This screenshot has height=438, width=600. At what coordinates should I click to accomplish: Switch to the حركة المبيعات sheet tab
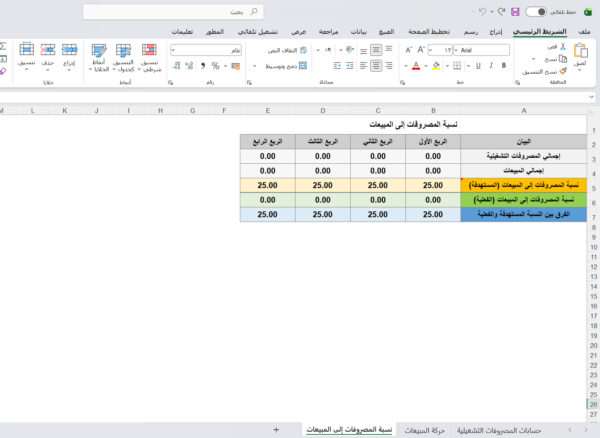[423, 428]
